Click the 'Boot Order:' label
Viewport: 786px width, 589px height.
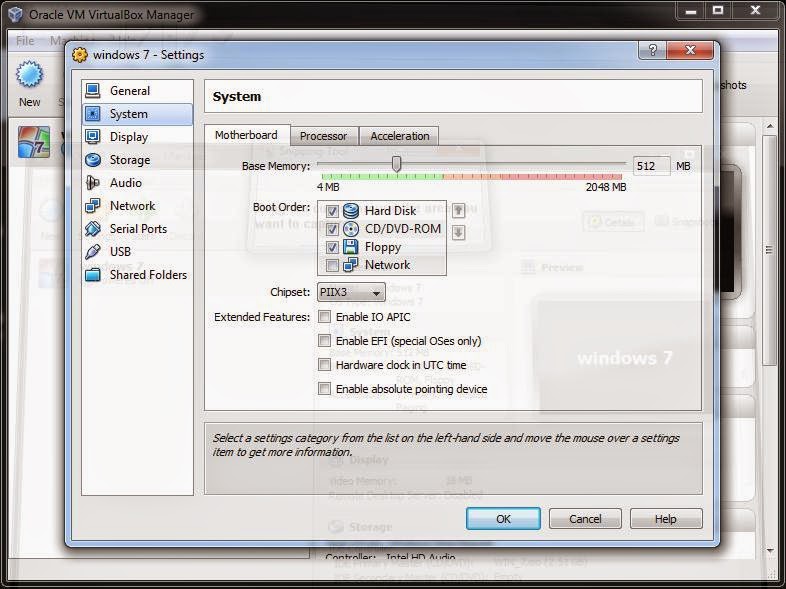point(282,207)
